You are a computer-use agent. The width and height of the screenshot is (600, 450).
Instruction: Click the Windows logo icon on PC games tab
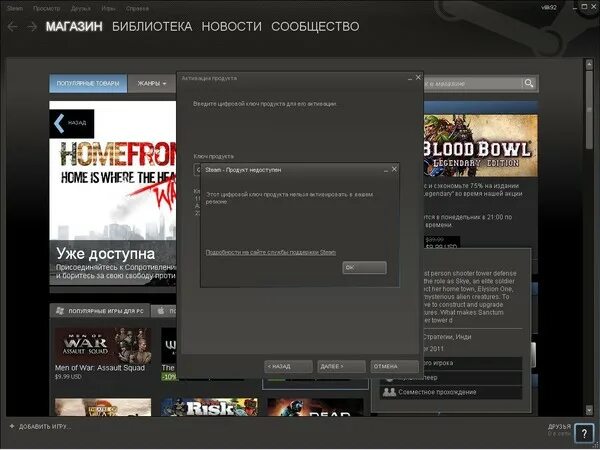click(x=60, y=311)
